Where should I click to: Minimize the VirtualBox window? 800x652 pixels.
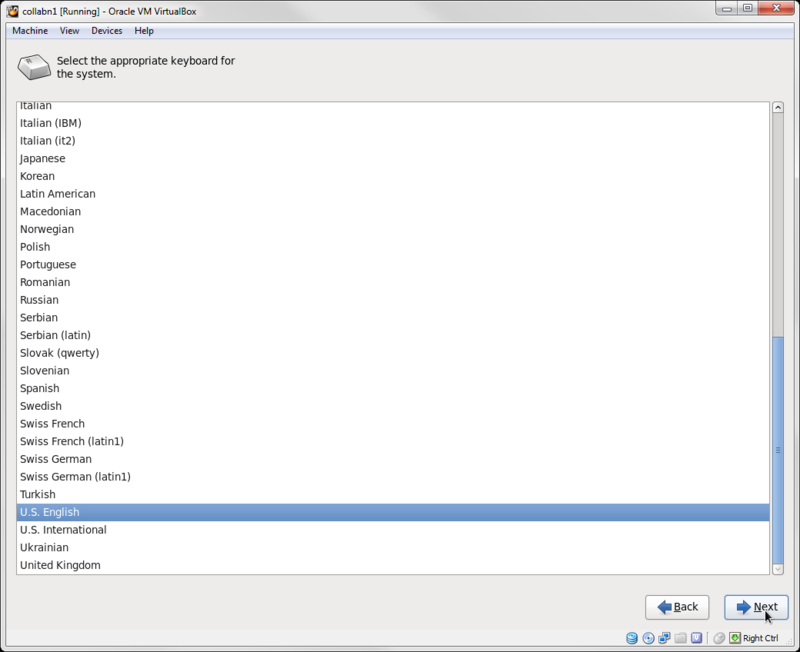[x=727, y=8]
